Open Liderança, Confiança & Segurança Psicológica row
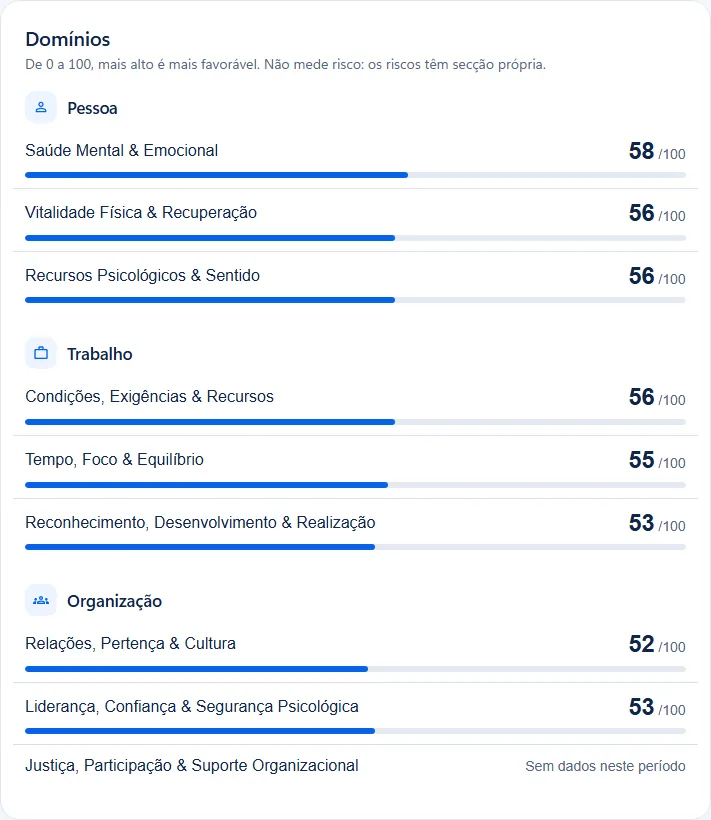Image resolution: width=711 pixels, height=820 pixels. tap(356, 714)
